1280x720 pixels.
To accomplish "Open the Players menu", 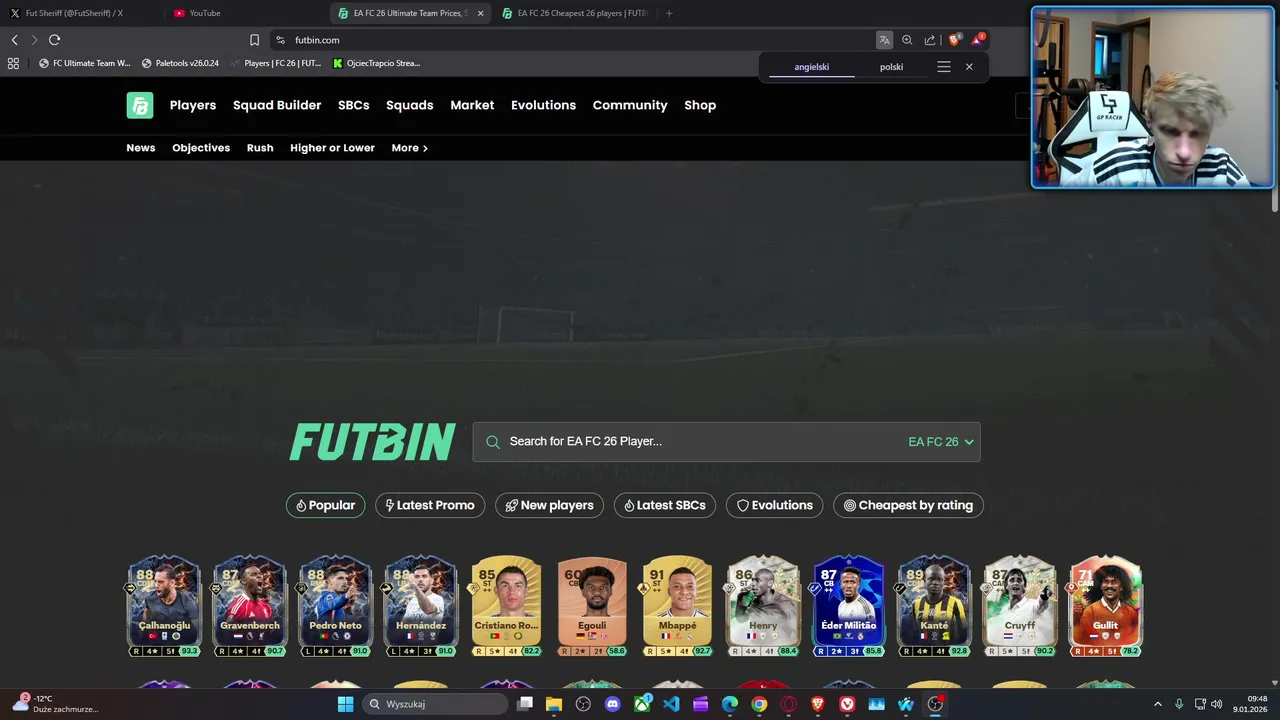I will point(193,105).
